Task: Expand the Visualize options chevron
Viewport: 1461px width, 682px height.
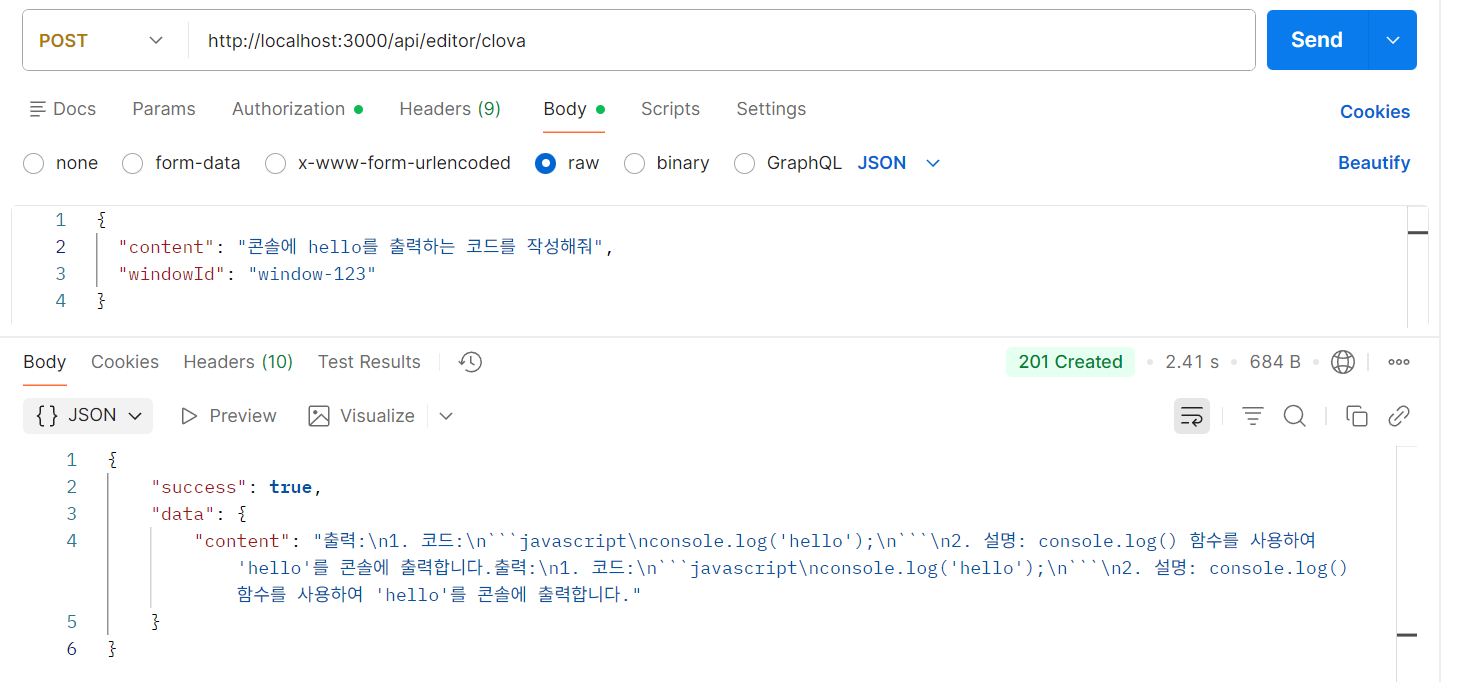Action: point(446,416)
